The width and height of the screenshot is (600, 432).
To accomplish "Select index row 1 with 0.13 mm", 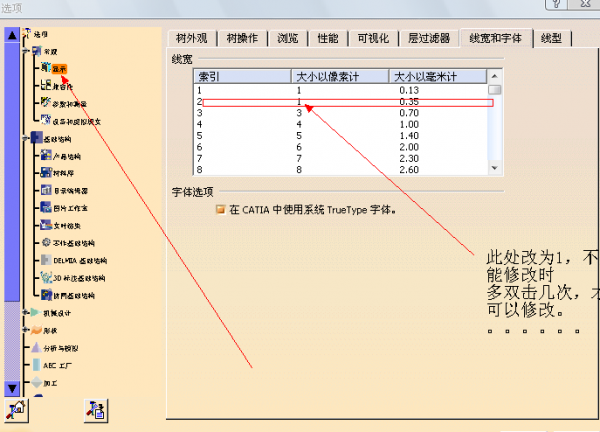I will (341, 91).
